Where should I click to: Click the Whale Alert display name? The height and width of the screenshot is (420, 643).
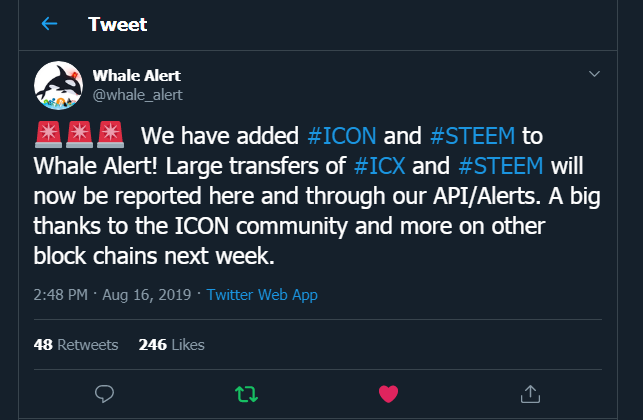click(136, 76)
